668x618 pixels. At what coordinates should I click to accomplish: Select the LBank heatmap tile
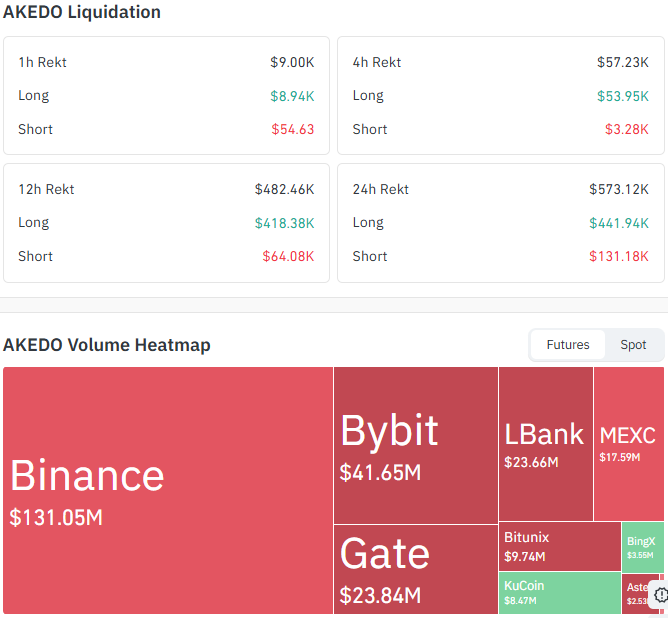546,444
